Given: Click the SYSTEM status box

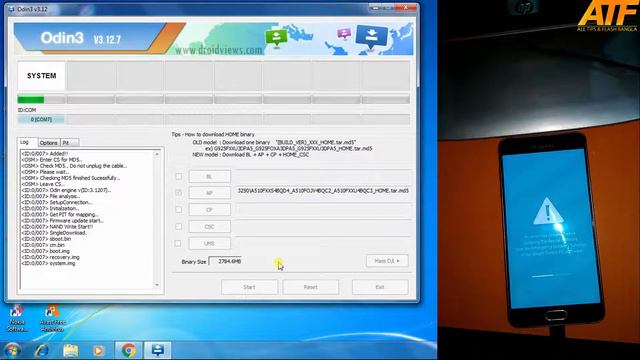Looking at the screenshot, I should pos(41,76).
